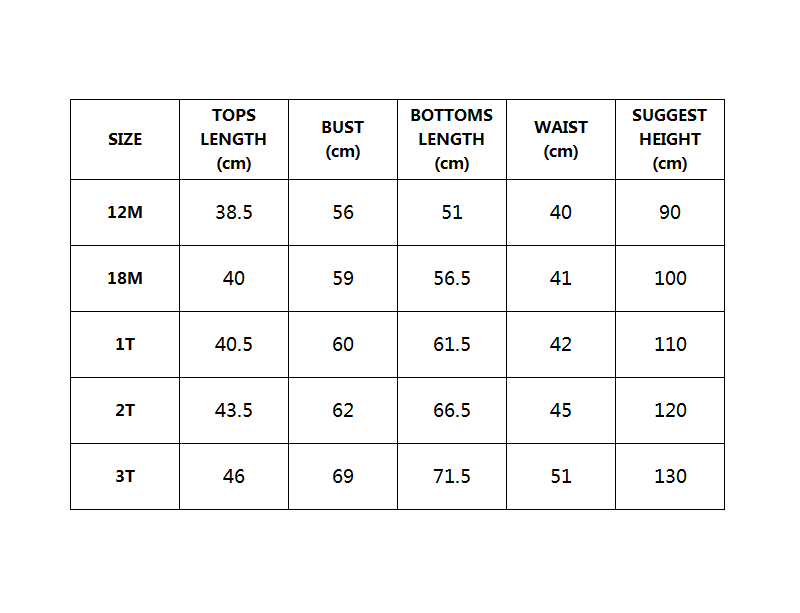Select the 2T size row label
Viewport: 800px width, 613px height.
pyautogui.click(x=125, y=410)
